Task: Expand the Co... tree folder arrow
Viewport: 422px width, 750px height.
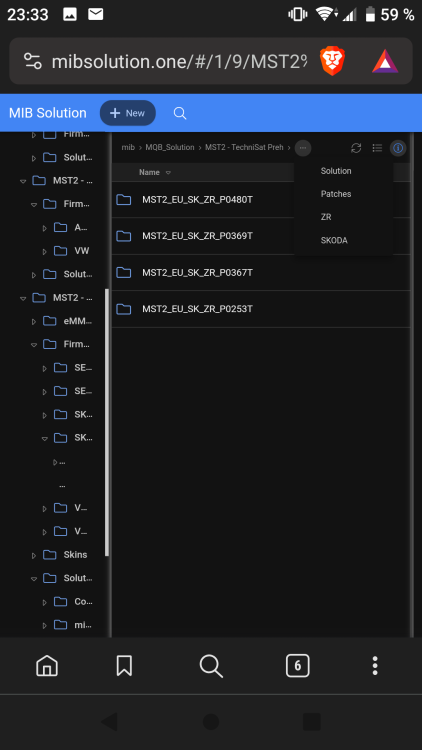Action: point(44,602)
